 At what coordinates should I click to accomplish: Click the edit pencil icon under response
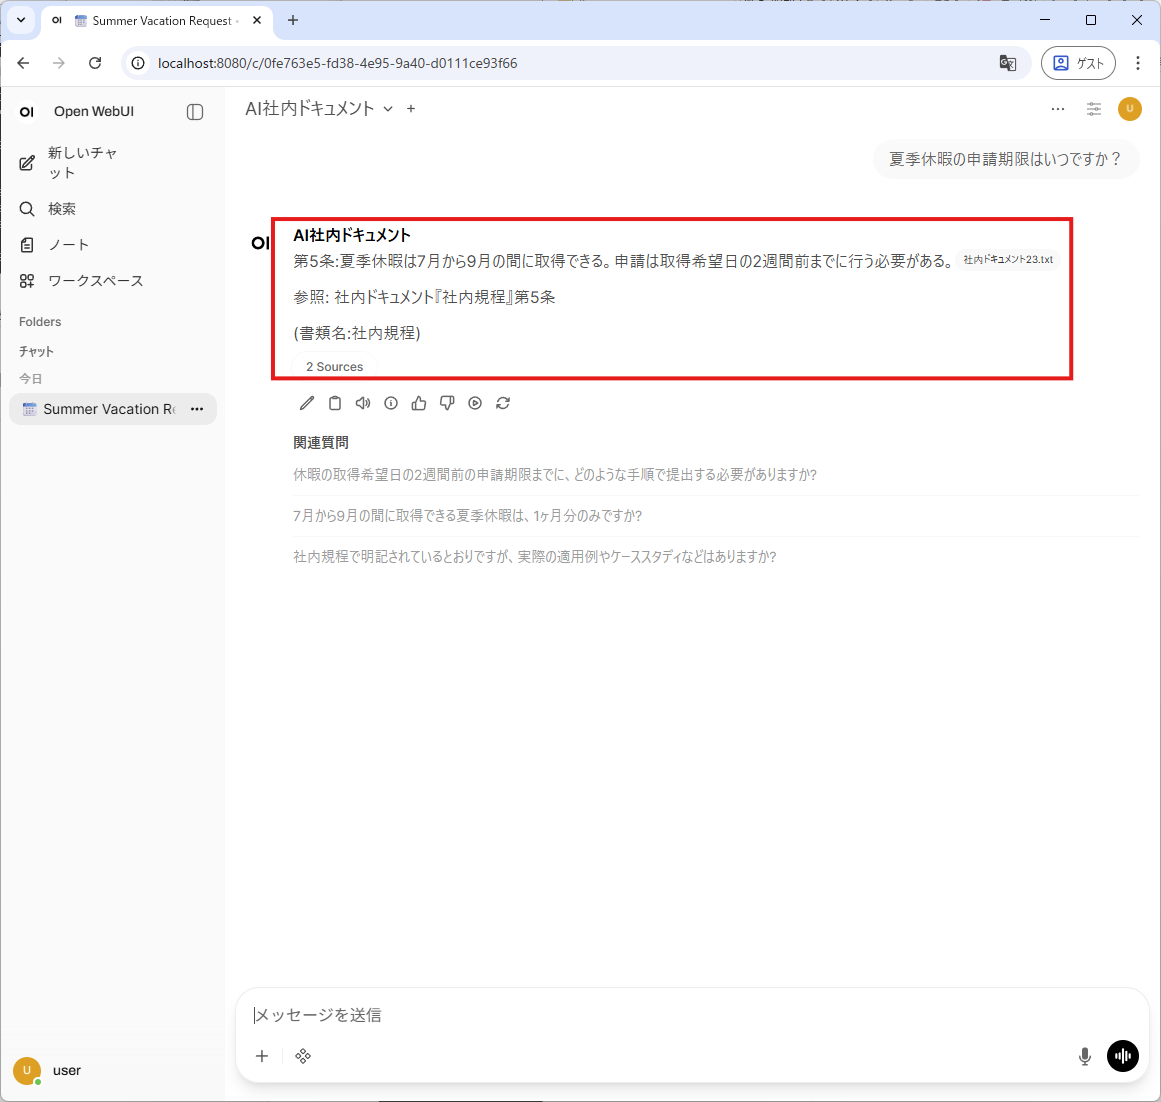pyautogui.click(x=307, y=403)
